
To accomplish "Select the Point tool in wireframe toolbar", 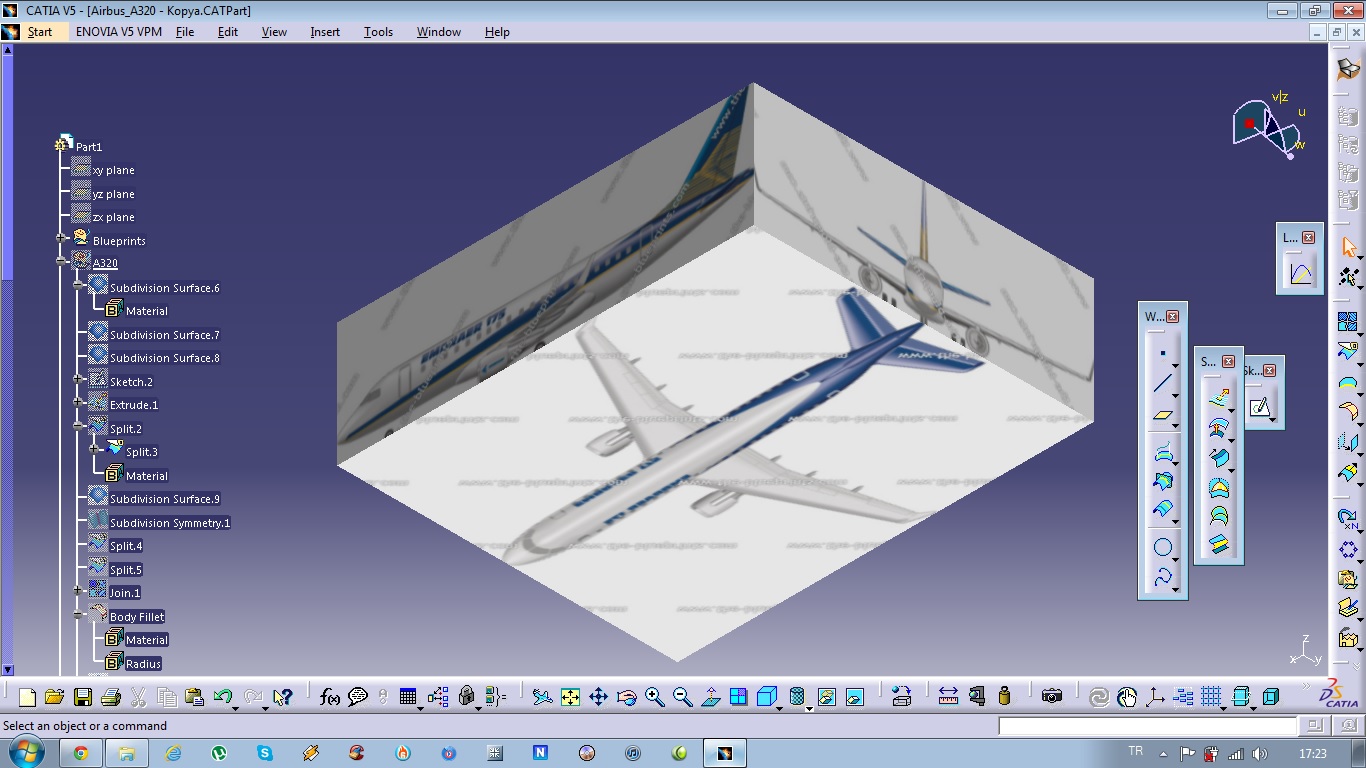I will point(1162,353).
